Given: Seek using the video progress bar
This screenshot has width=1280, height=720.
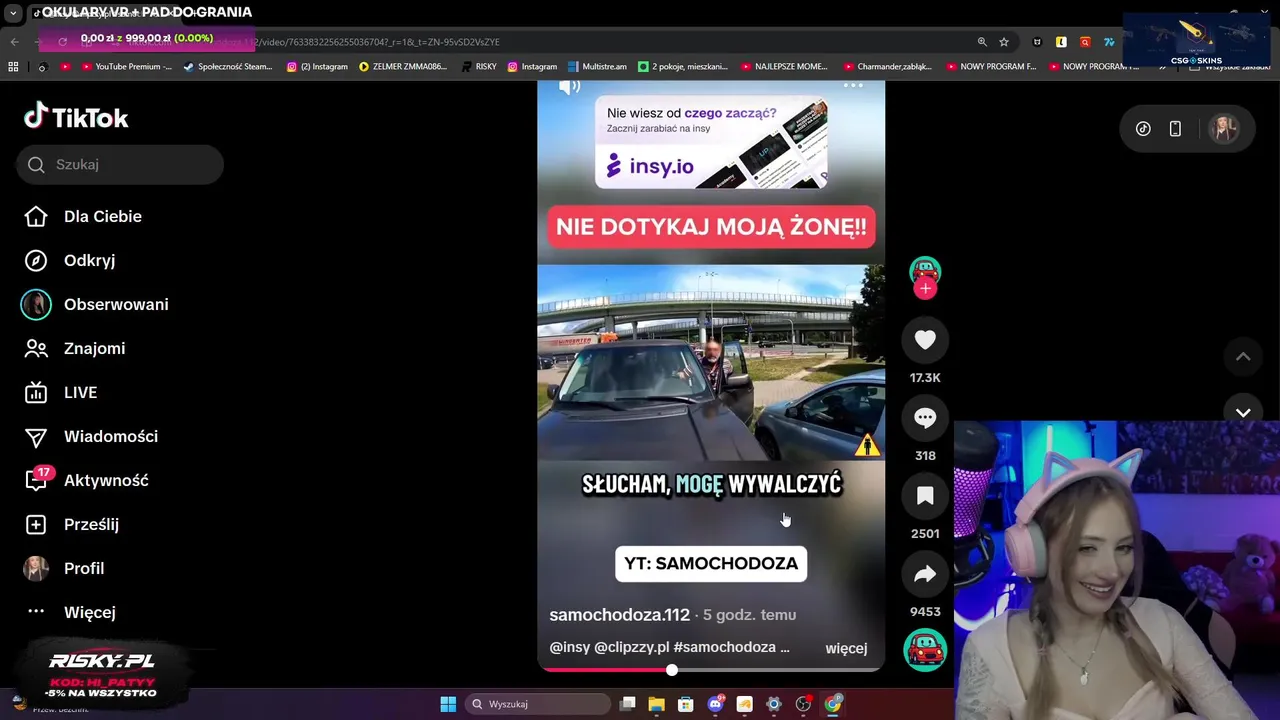Looking at the screenshot, I should [711, 669].
